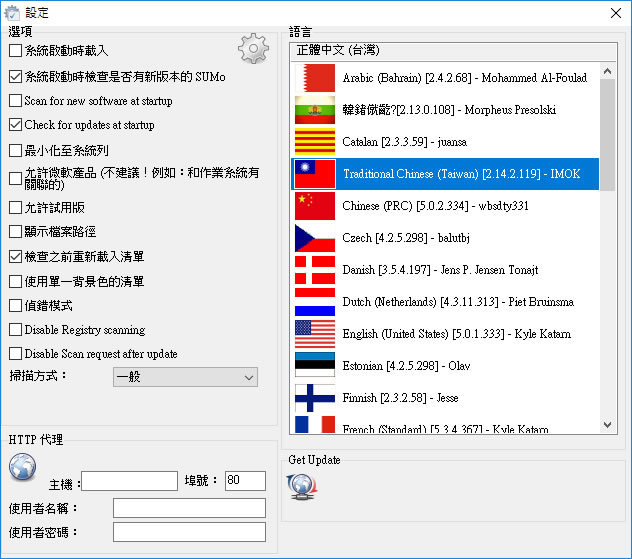
Task: Click the 正體中文 (台灣) language header
Action: coord(453,51)
